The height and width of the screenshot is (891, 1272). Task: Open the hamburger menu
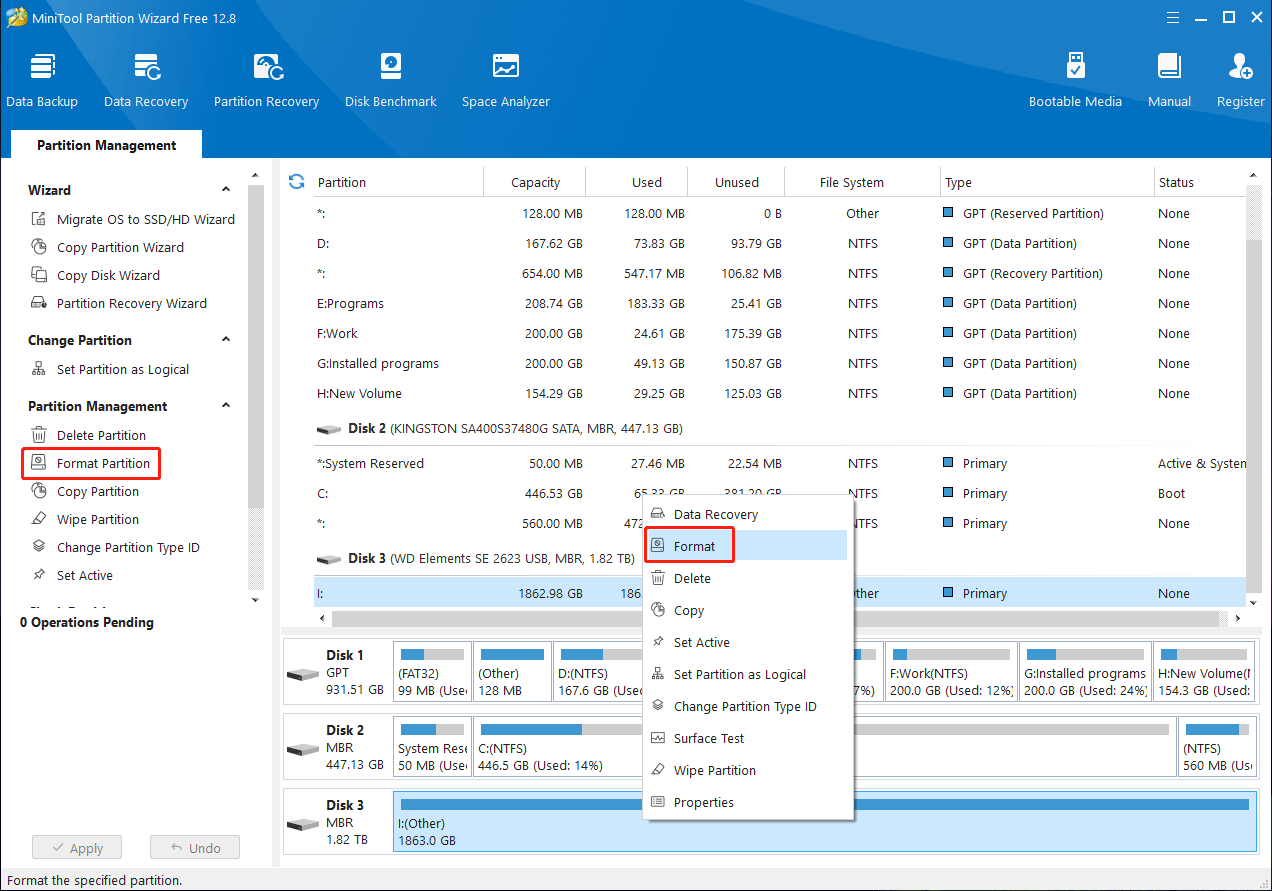(x=1172, y=17)
